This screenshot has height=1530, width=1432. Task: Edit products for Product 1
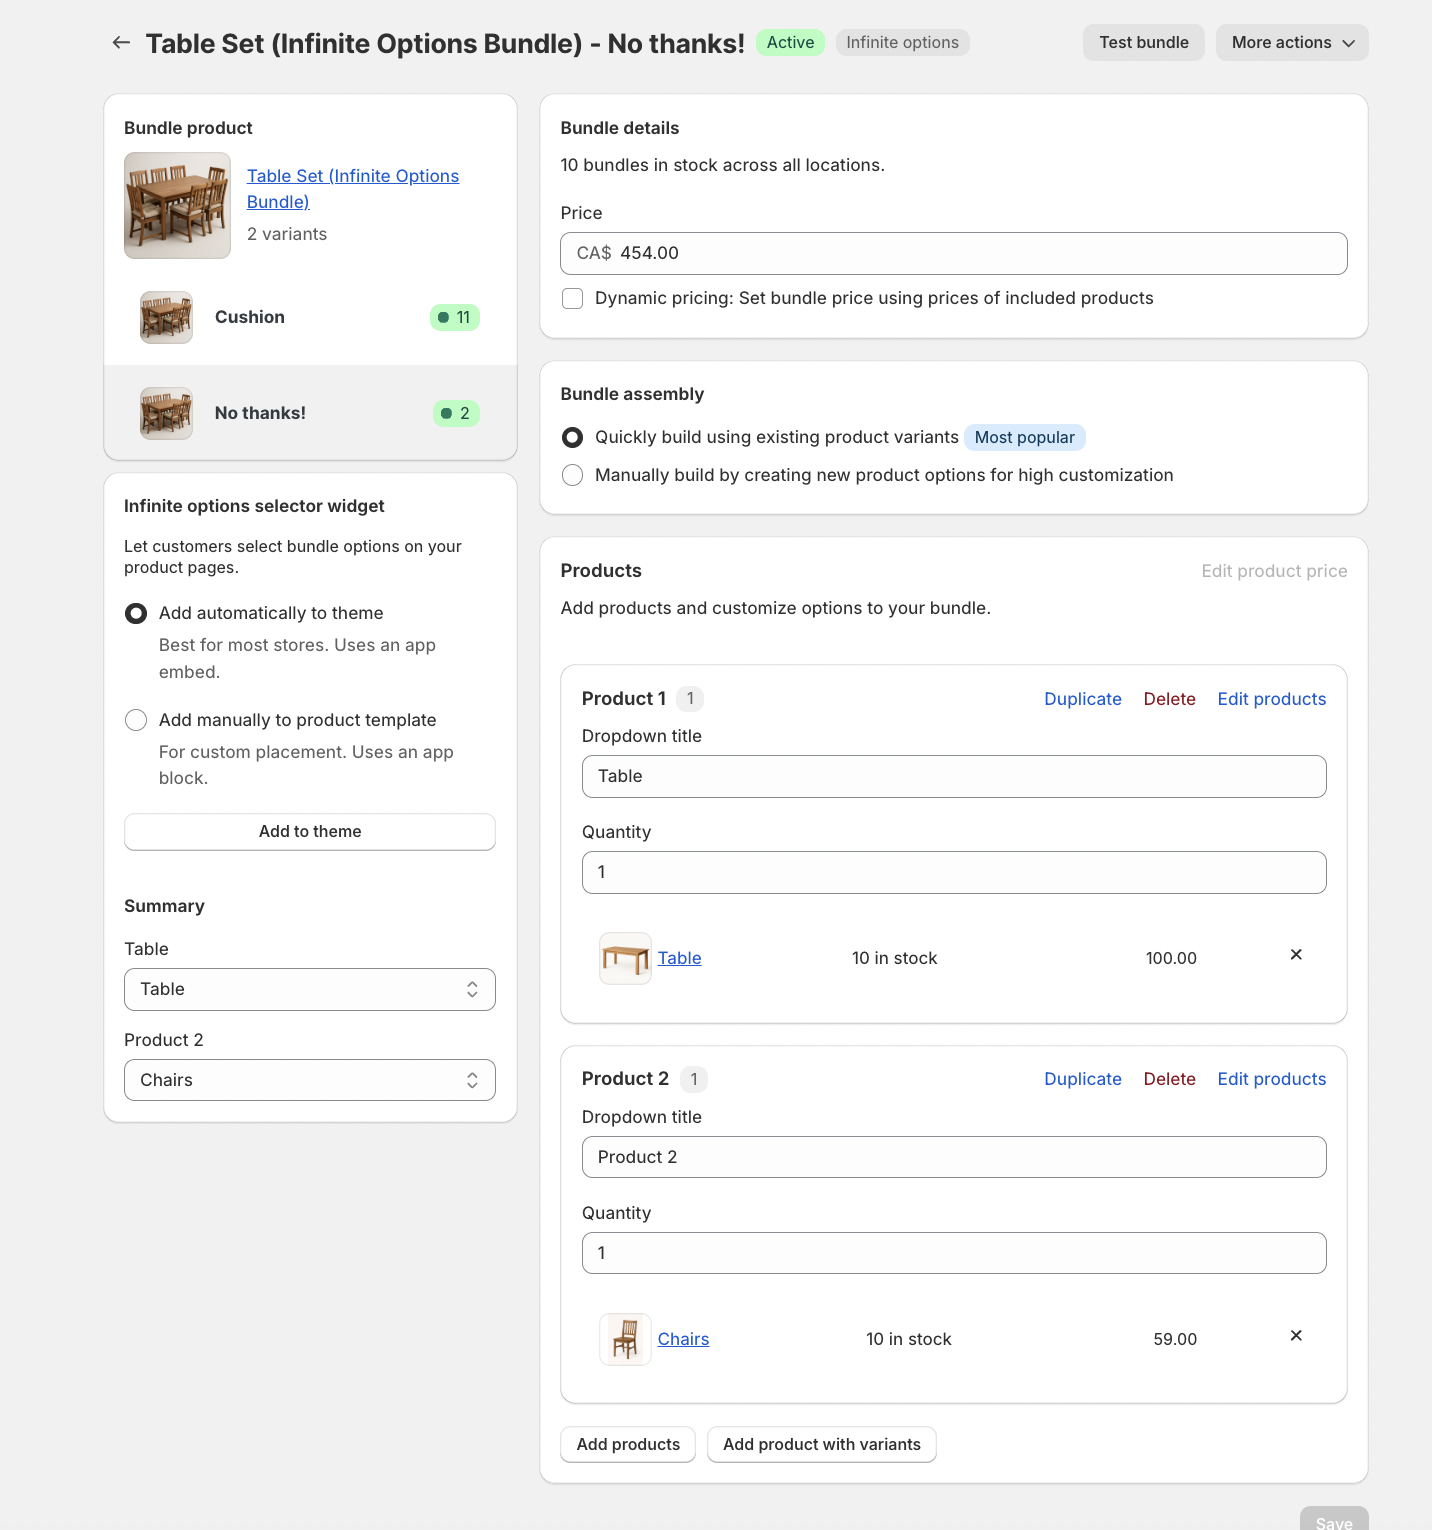(x=1272, y=699)
